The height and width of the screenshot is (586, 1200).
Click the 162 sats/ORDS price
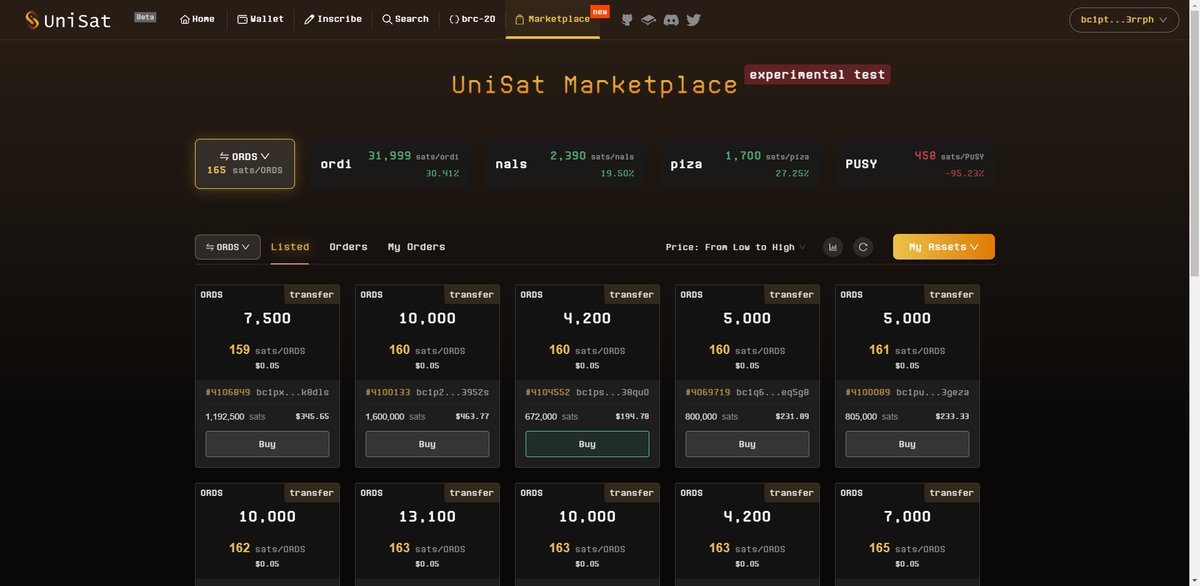[x=267, y=548]
